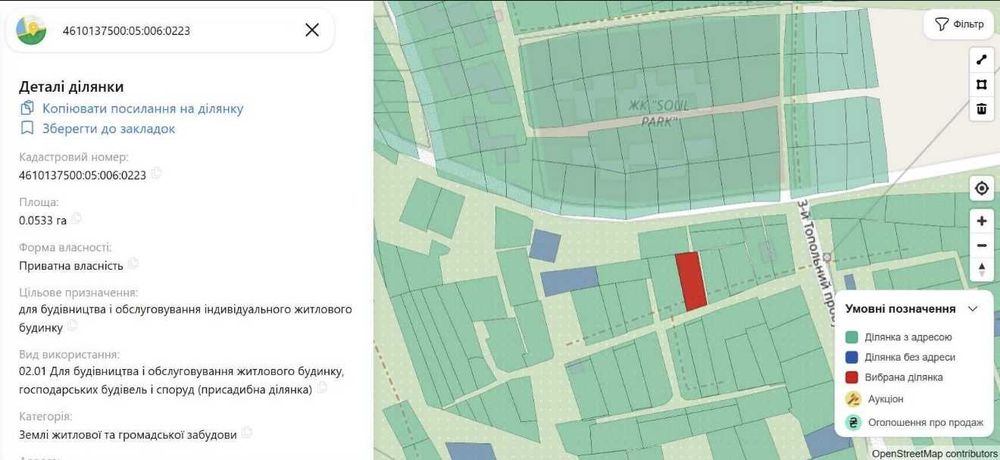Click the 'Приватна власність' value text
The width and height of the screenshot is (1000, 460).
pos(71,265)
